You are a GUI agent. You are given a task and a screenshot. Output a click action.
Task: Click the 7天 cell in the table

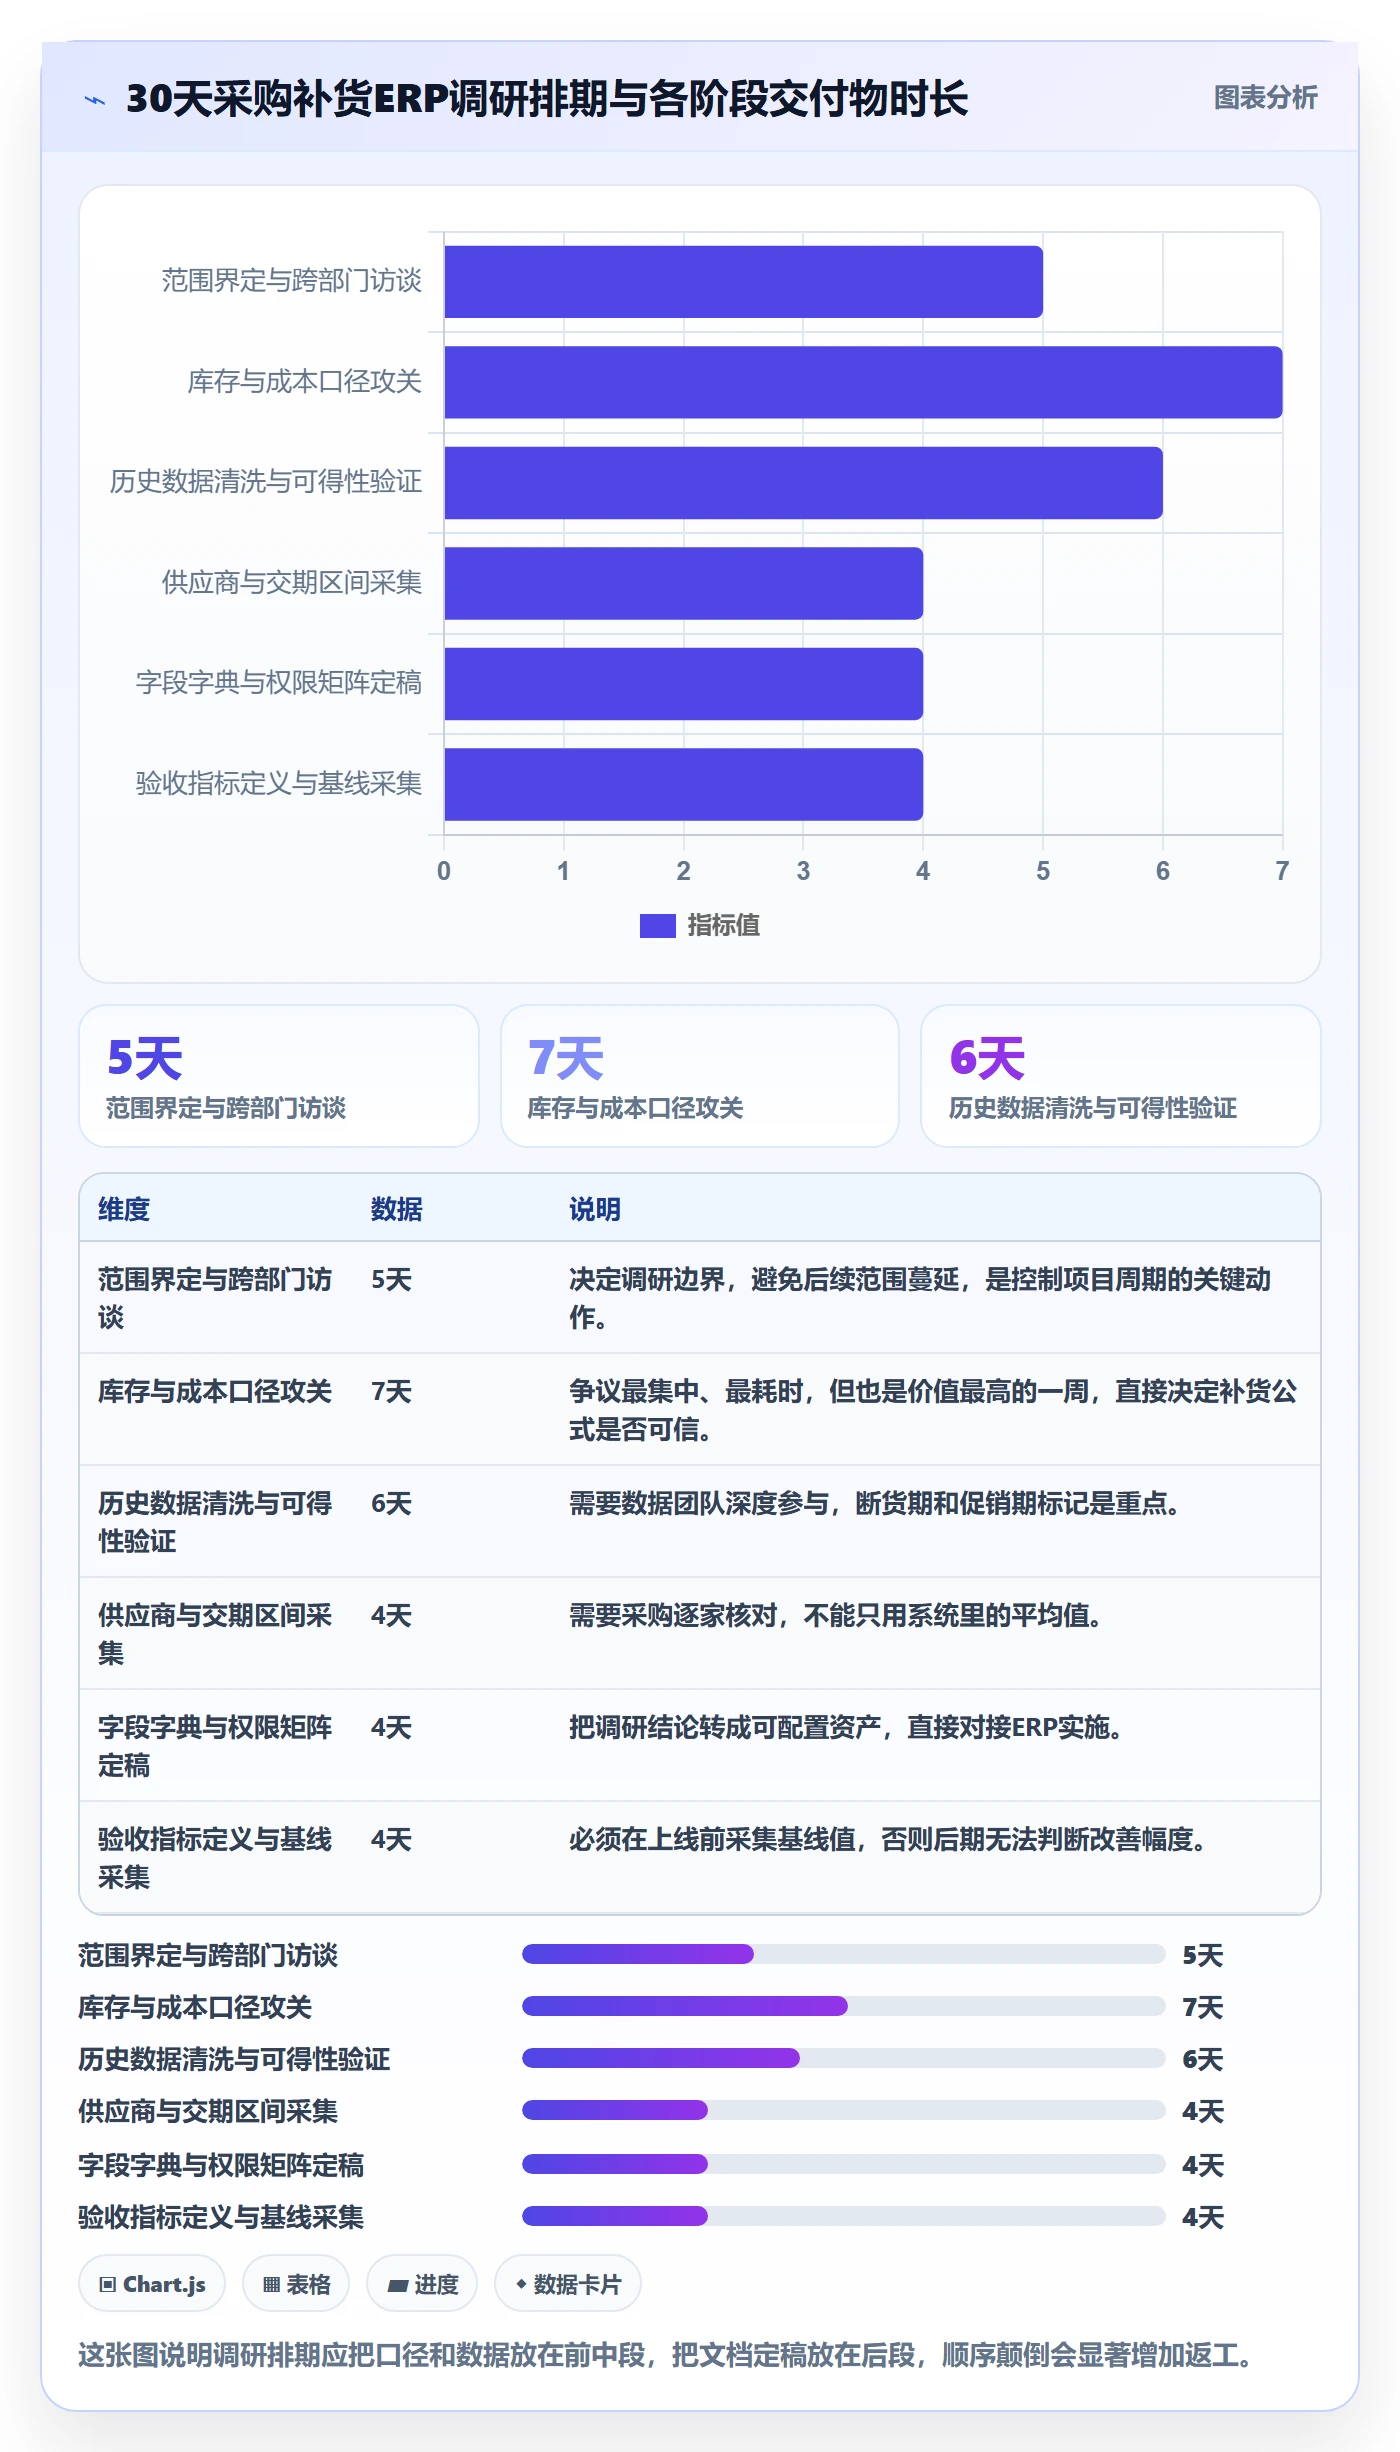tap(391, 1391)
